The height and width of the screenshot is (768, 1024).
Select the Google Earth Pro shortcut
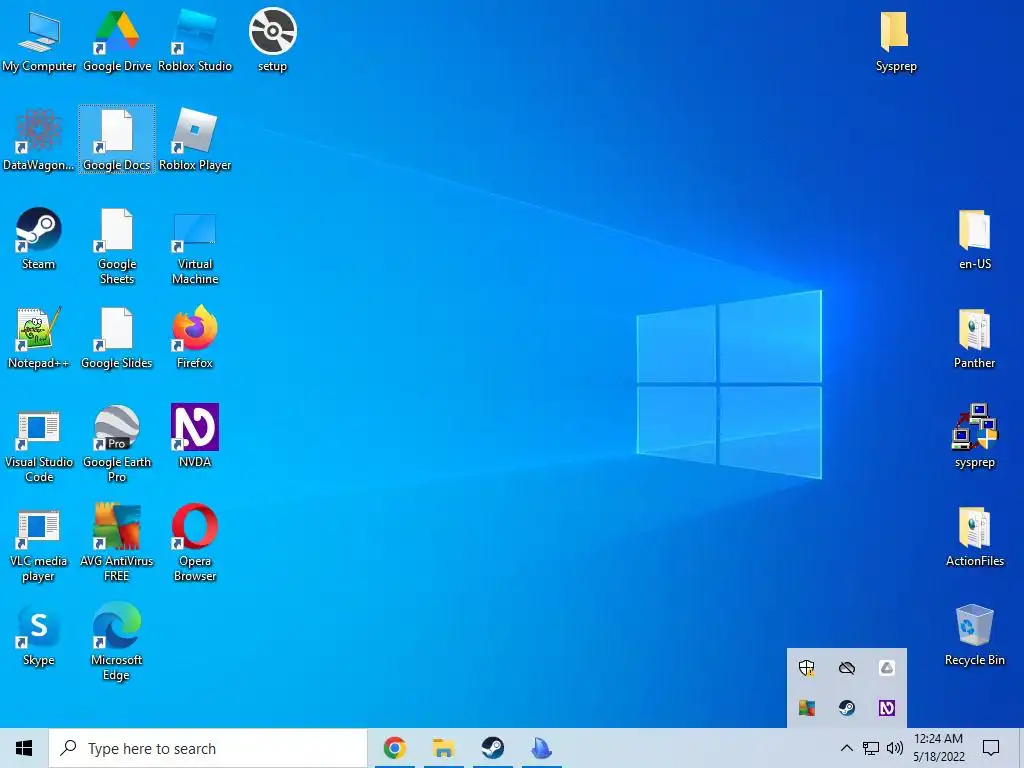117,445
